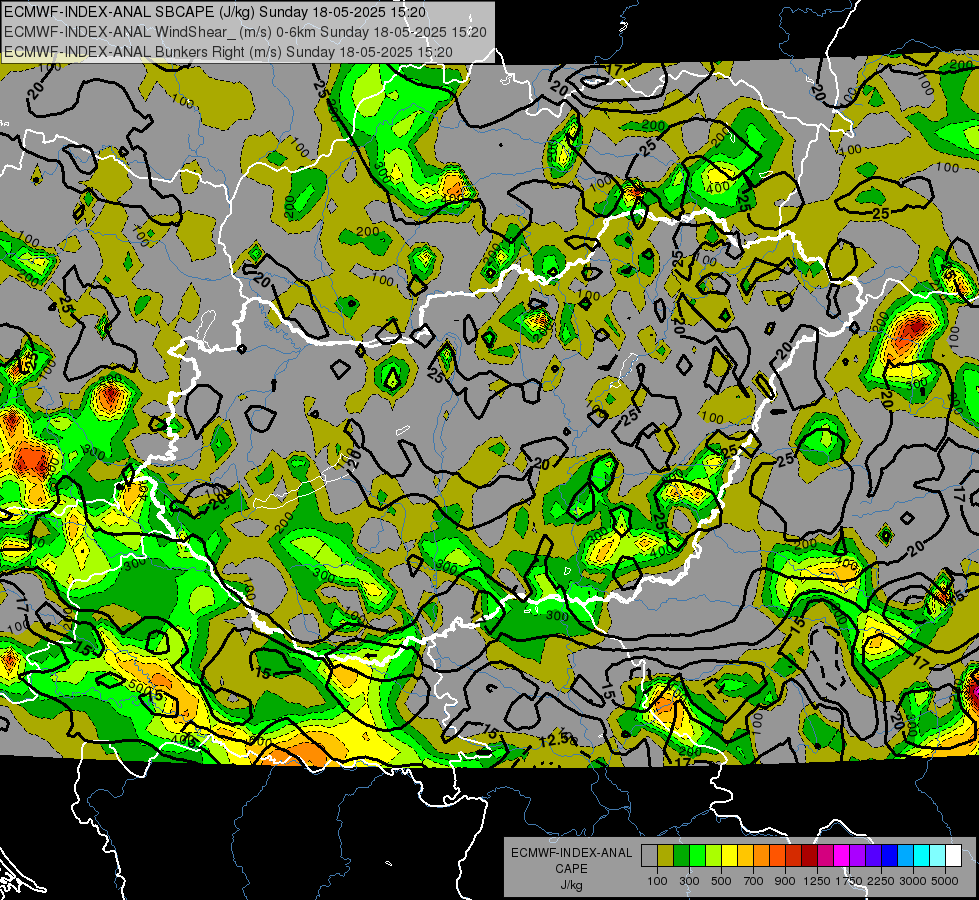Click the pure blue swatch after 2250
Screen dimensions: 979x900
point(890,856)
